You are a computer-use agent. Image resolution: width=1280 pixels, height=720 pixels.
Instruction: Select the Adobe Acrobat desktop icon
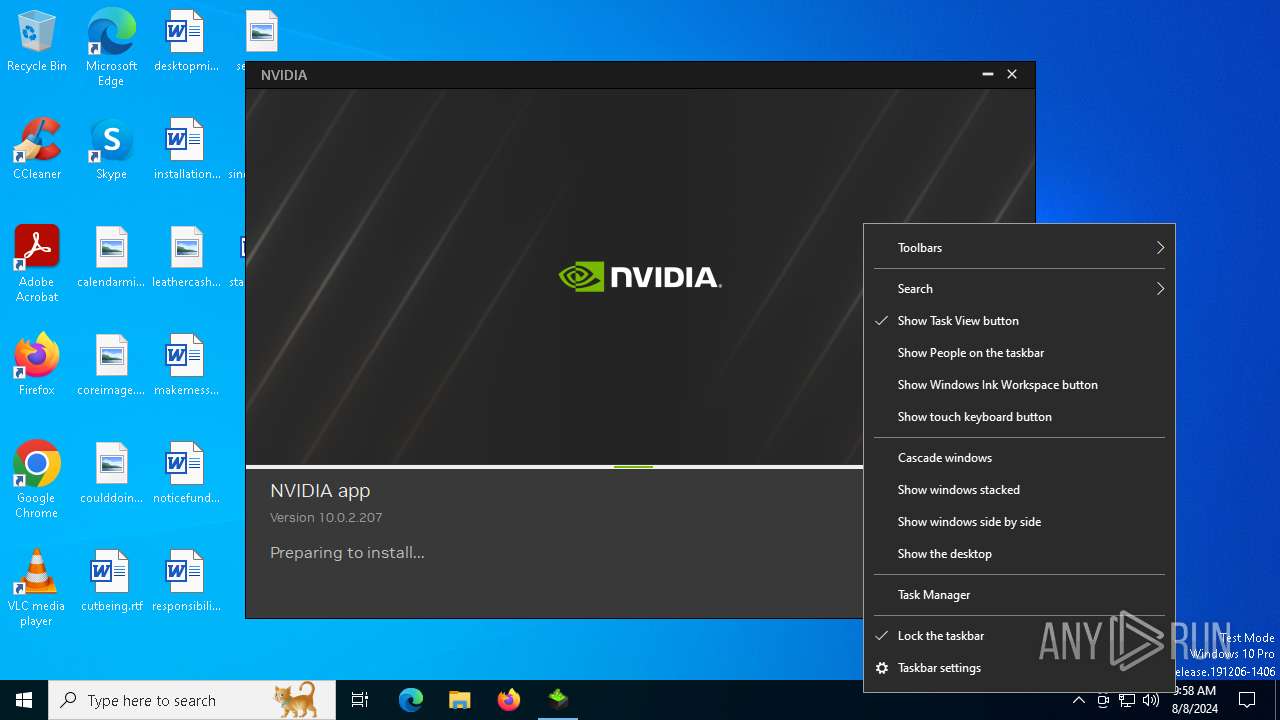(x=37, y=264)
